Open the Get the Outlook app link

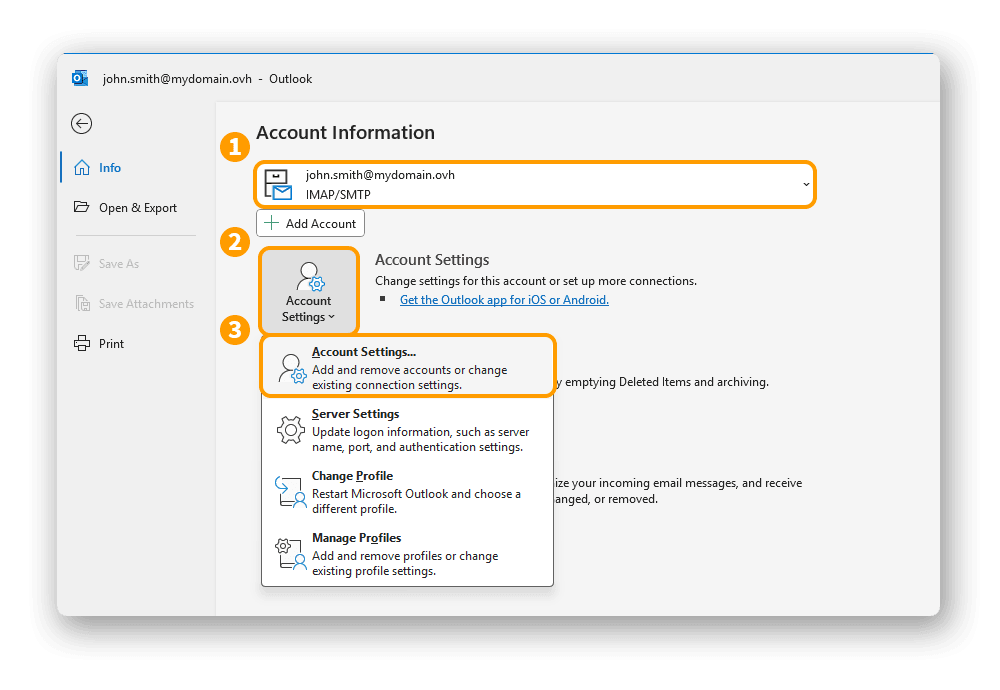click(x=504, y=300)
